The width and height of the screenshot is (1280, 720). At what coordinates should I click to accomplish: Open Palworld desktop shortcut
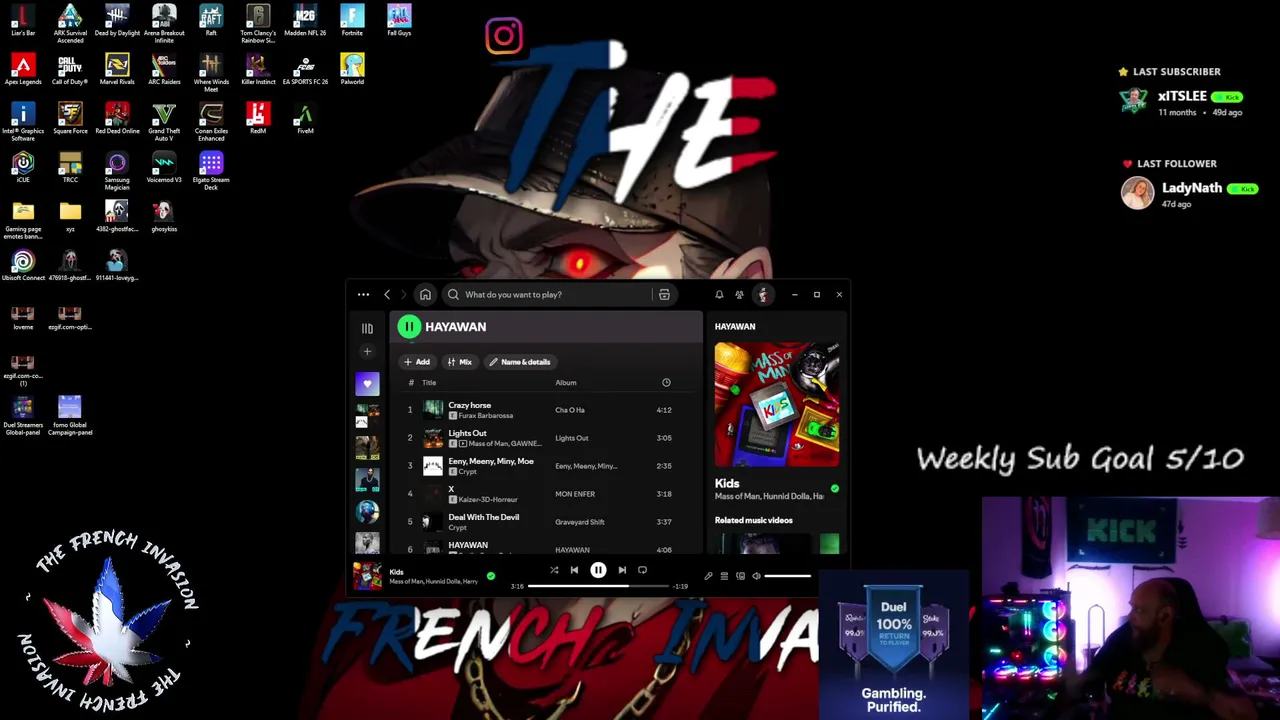pyautogui.click(x=352, y=69)
